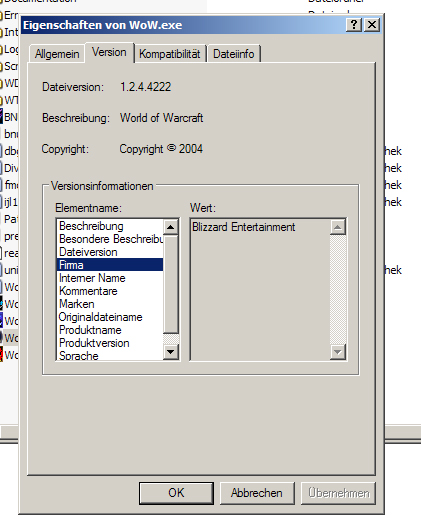Click the 1.2.4.4222 file version value
The width and height of the screenshot is (421, 518).
pyautogui.click(x=146, y=87)
